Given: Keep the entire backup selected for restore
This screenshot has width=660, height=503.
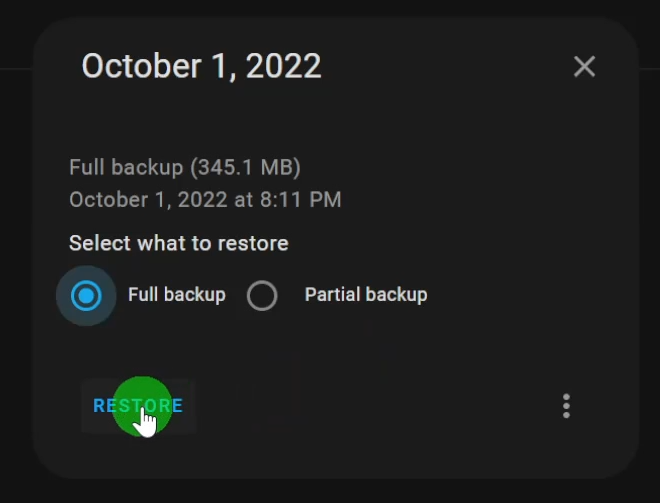Looking at the screenshot, I should pos(86,295).
